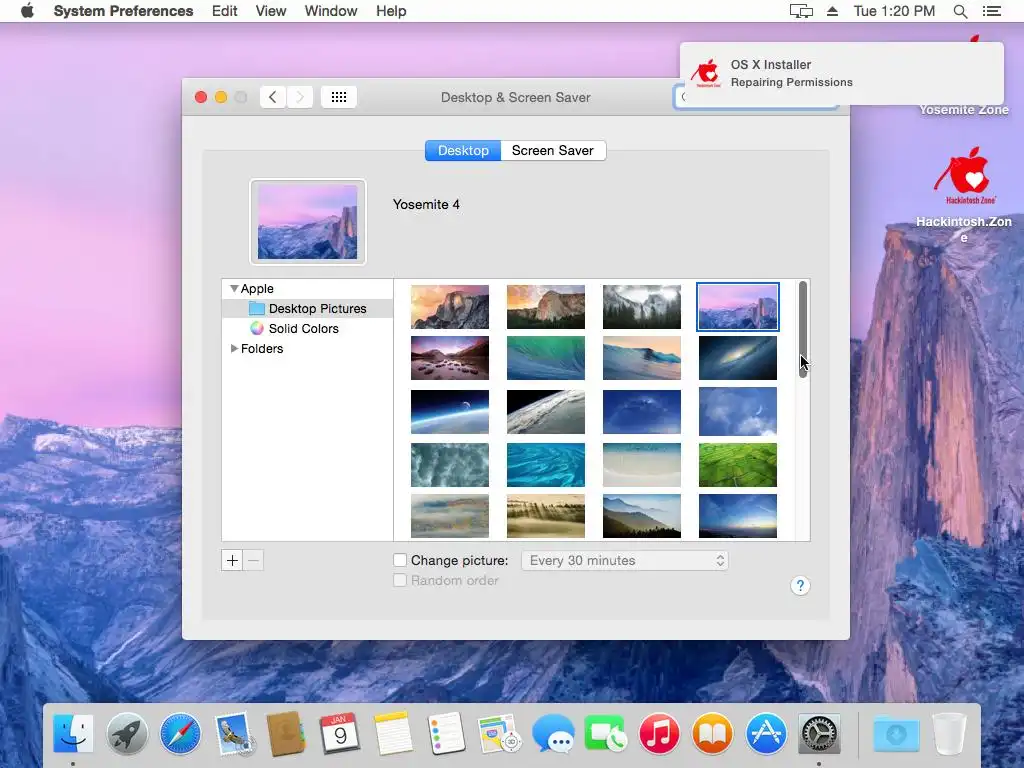Screen dimensions: 1024x768
Task: Open the Every 30 minutes dropdown
Action: click(x=624, y=560)
